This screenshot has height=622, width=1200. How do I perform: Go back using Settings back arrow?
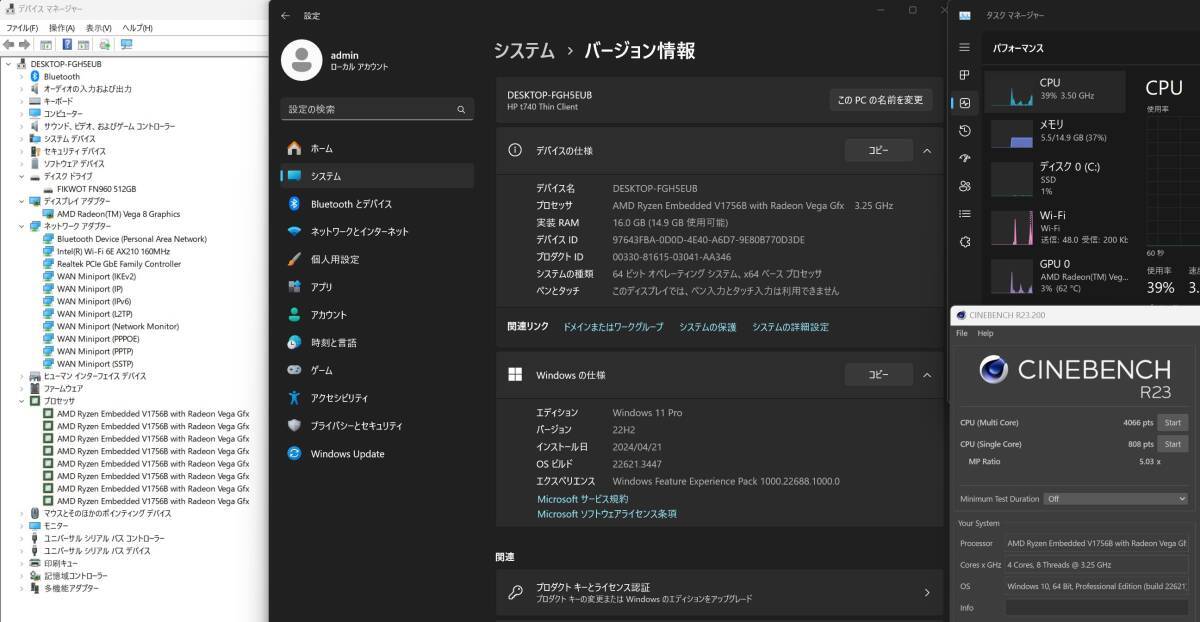pos(286,16)
